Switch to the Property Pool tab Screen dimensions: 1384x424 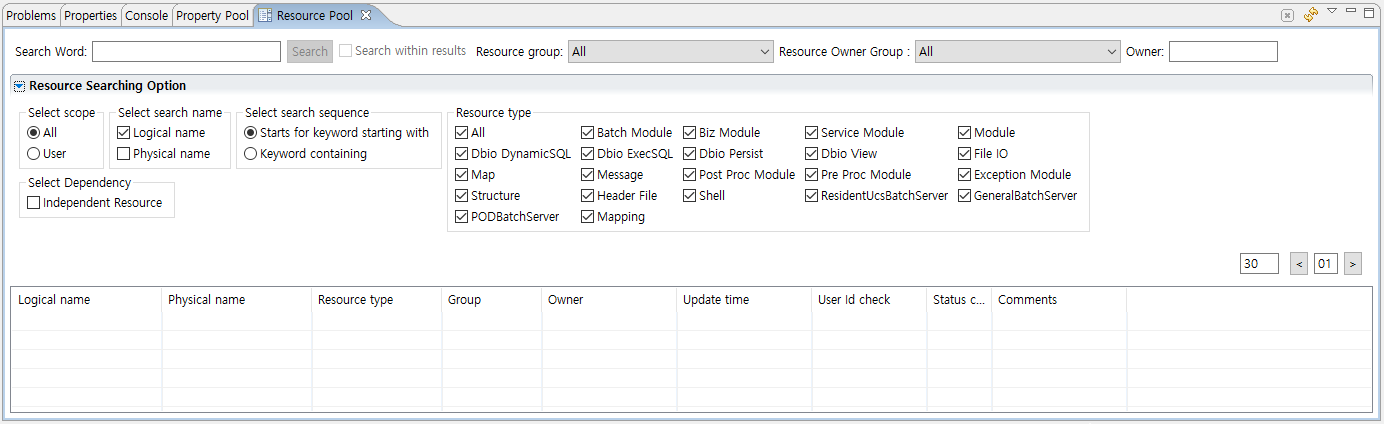(x=212, y=16)
